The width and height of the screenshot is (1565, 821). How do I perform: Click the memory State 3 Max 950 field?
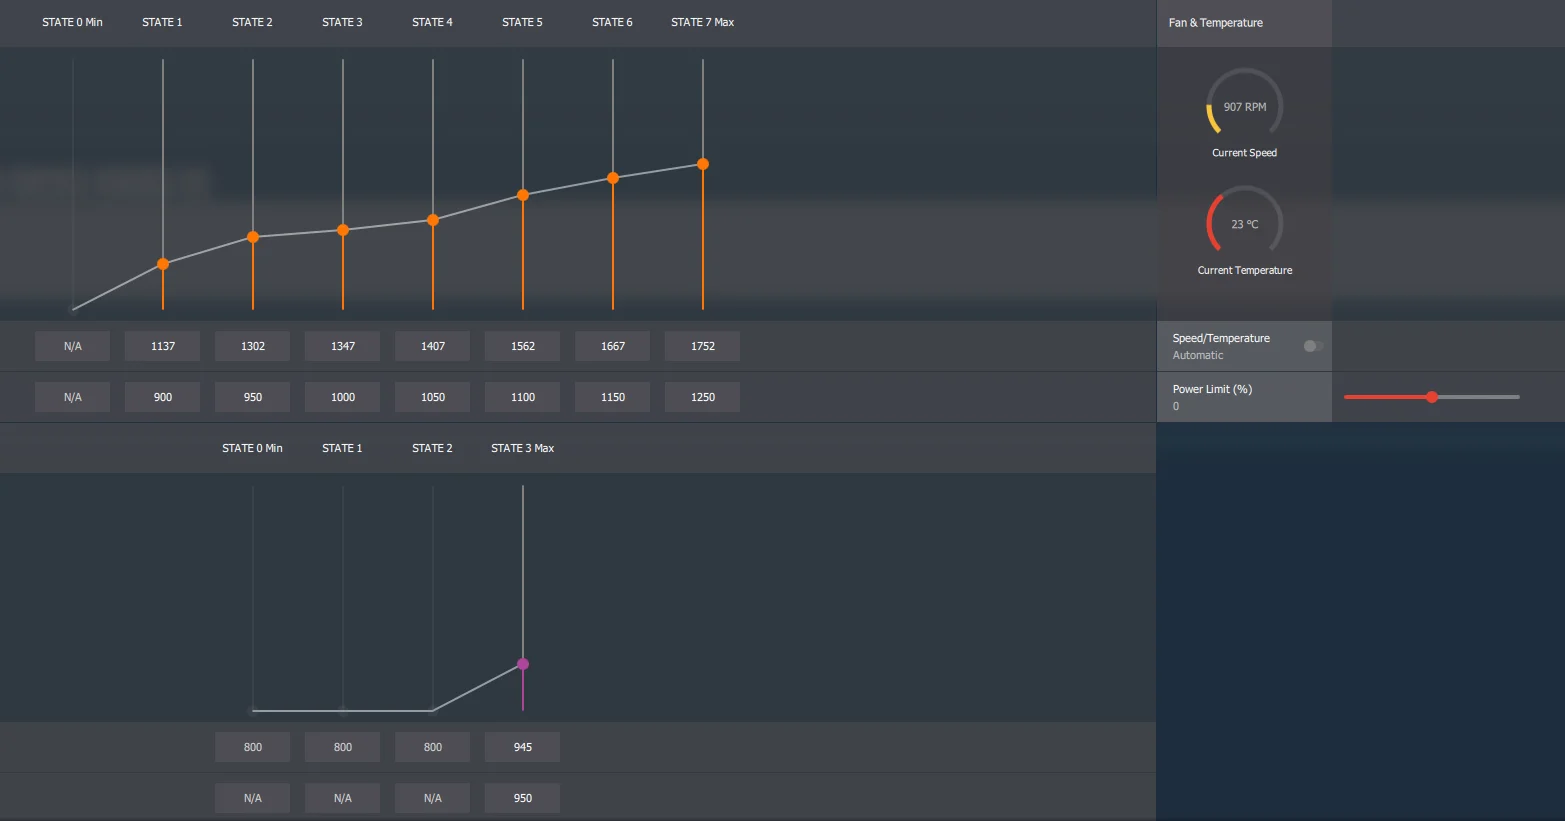click(x=523, y=798)
